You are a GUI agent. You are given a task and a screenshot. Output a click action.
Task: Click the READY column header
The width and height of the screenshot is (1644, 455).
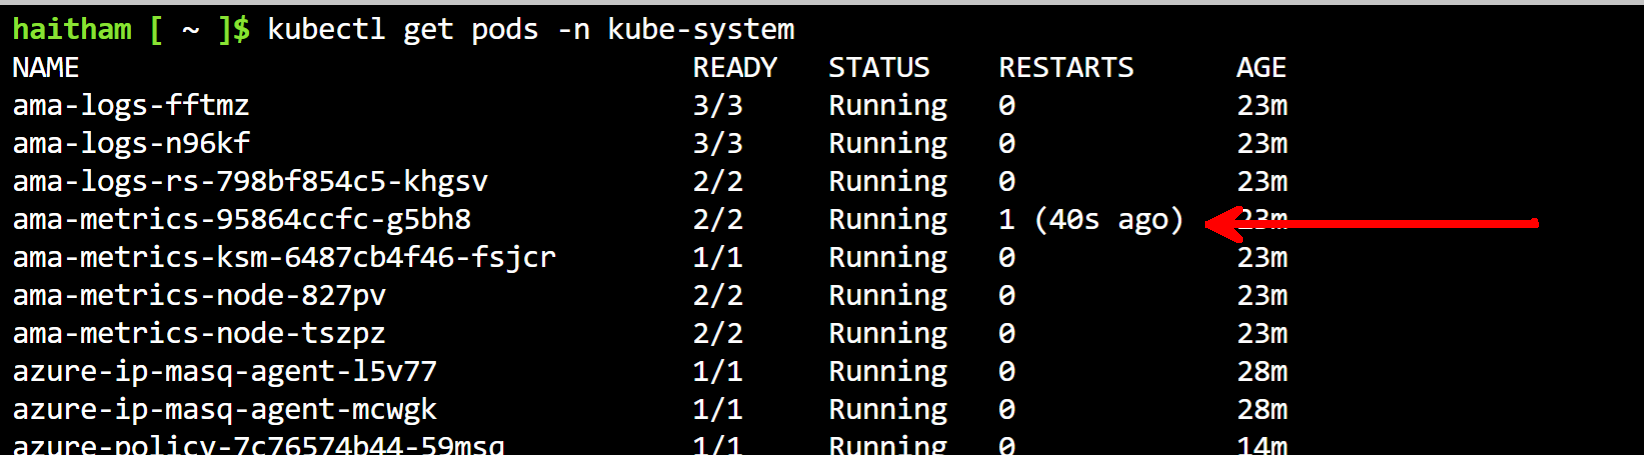[x=734, y=68]
